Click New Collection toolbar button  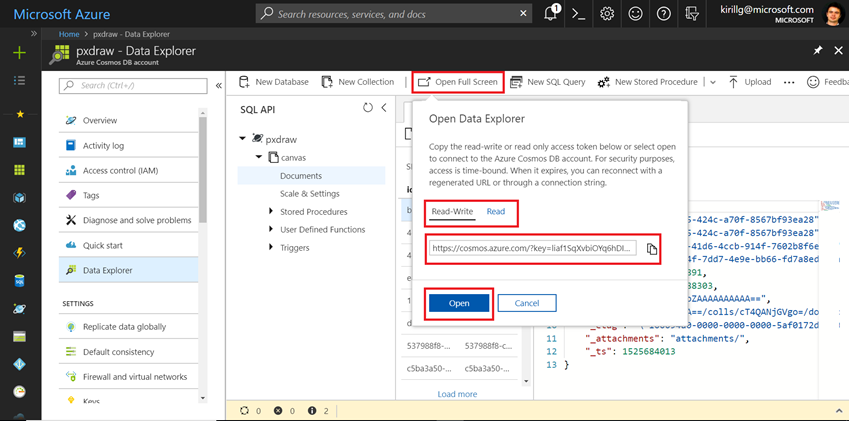[357, 82]
